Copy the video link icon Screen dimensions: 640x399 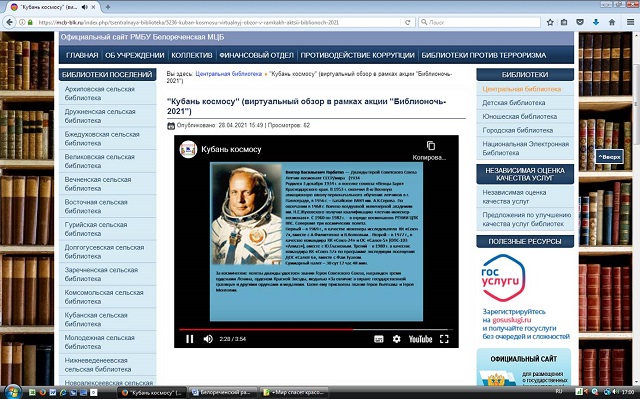tap(431, 146)
